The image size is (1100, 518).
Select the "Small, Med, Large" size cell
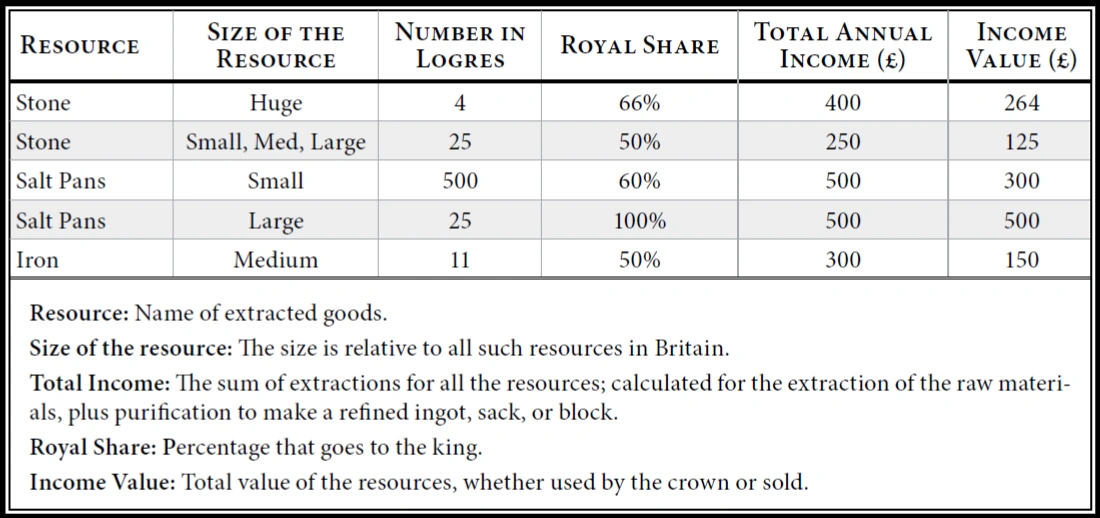(x=276, y=142)
